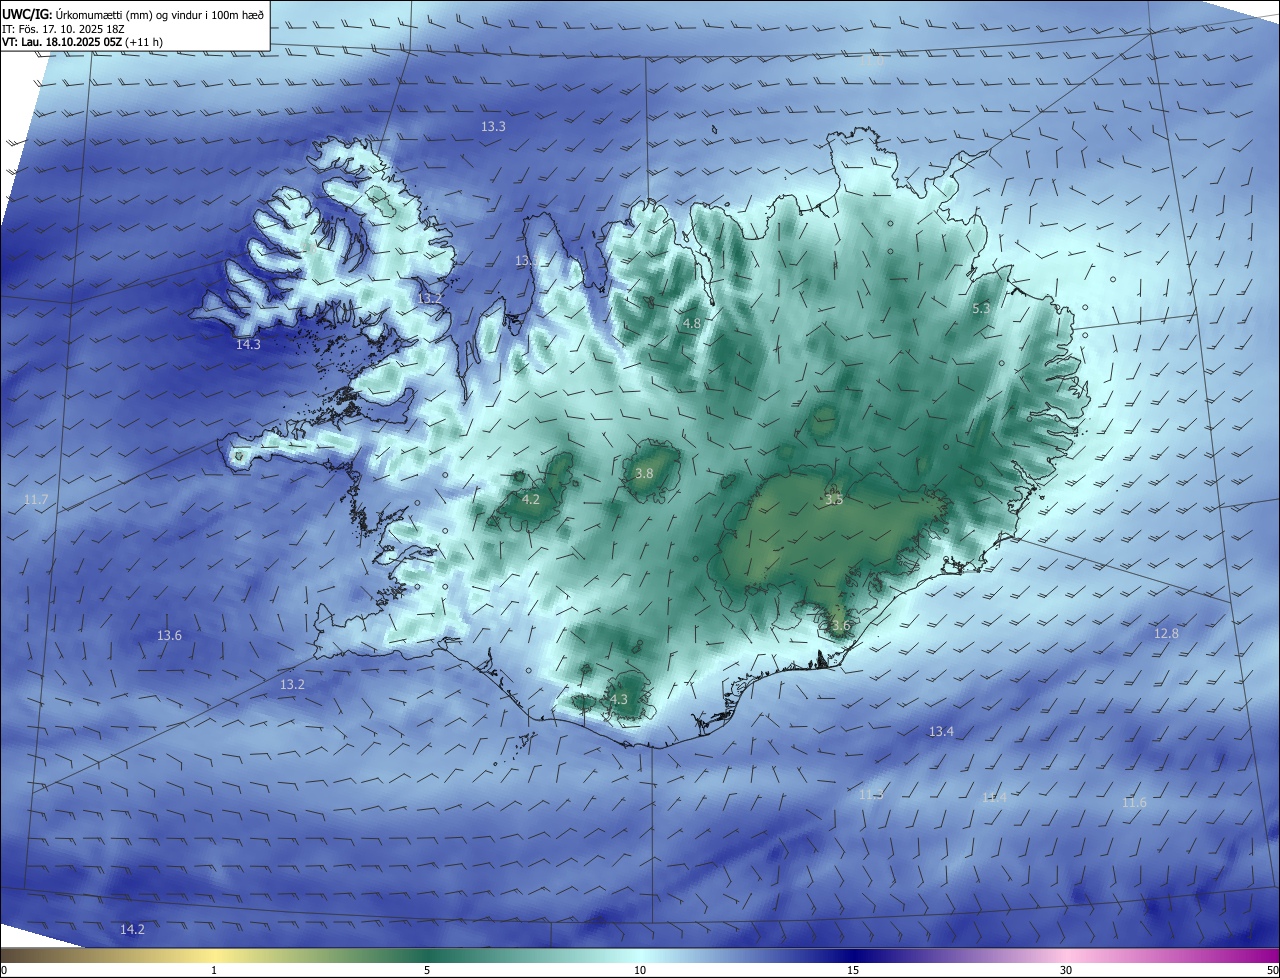The height and width of the screenshot is (978, 1280).
Task: Click the 4.2 value label on Langjökull
Action: tap(531, 499)
